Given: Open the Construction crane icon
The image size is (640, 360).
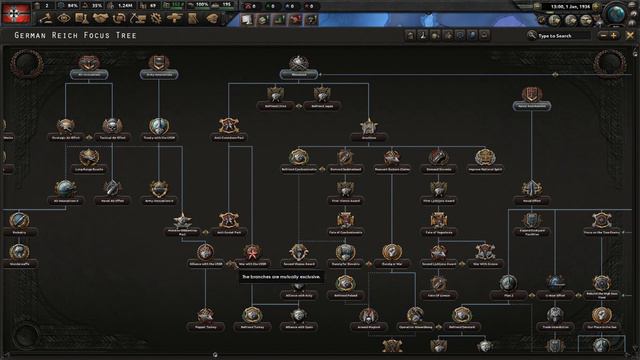Looking at the screenshot, I should click(x=138, y=18).
